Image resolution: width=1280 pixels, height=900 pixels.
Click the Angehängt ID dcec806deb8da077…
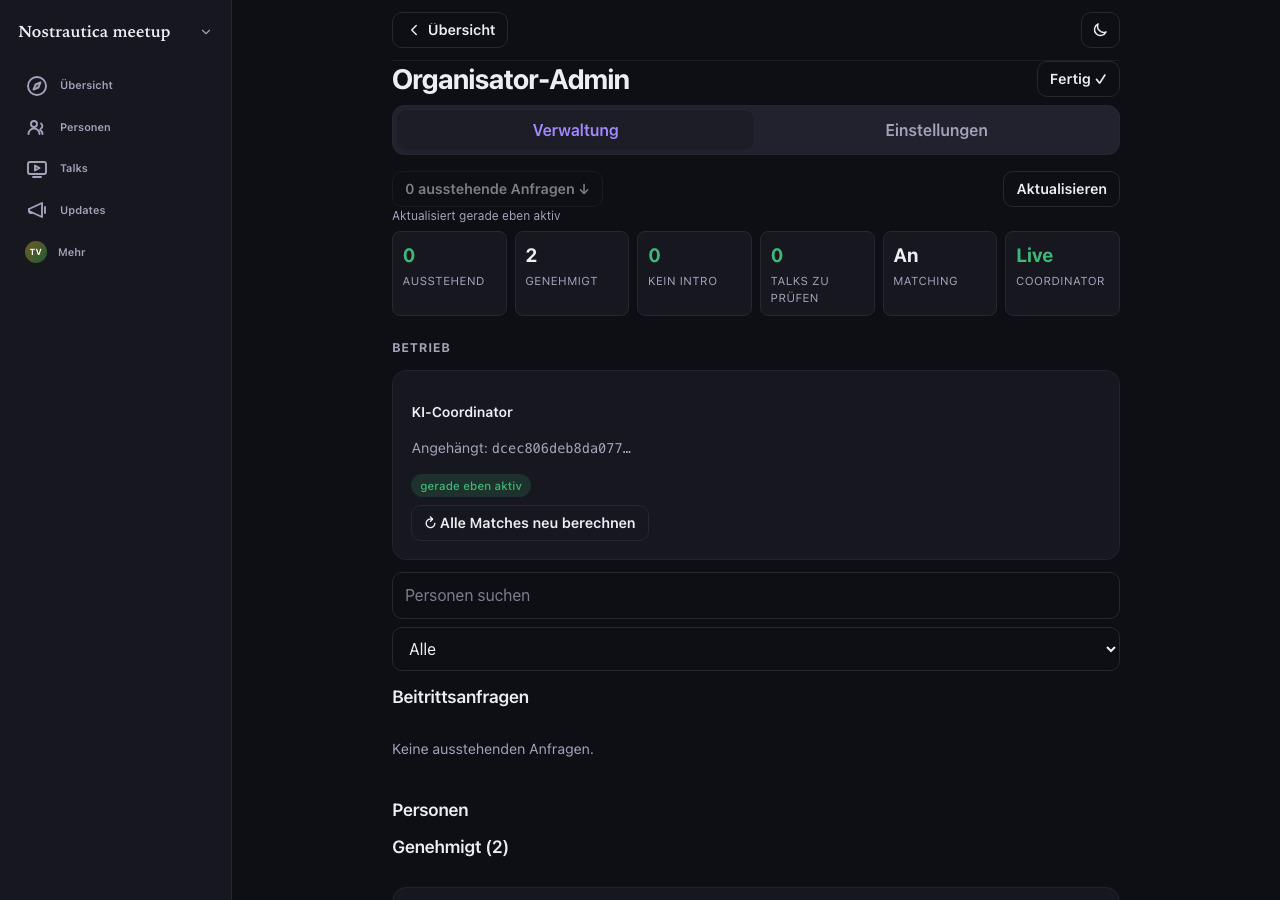tap(561, 448)
